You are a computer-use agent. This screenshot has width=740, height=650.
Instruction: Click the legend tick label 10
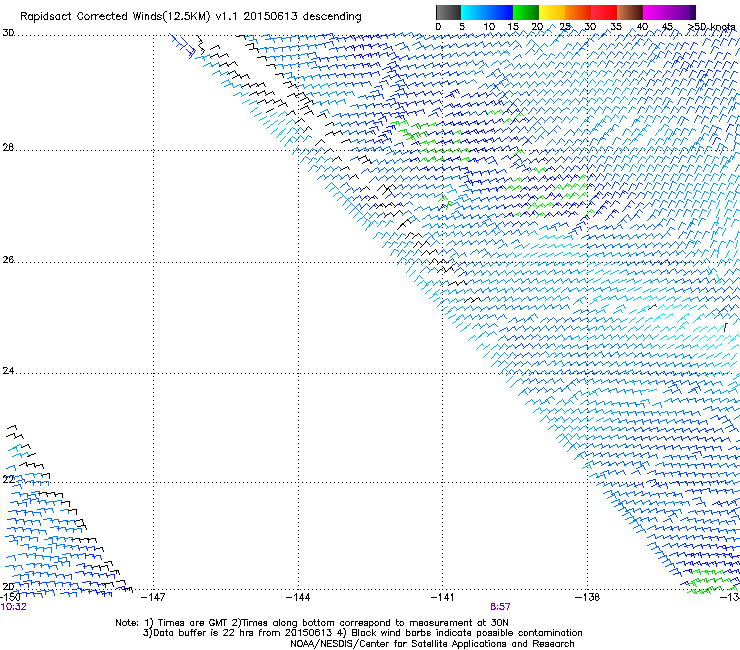(489, 27)
